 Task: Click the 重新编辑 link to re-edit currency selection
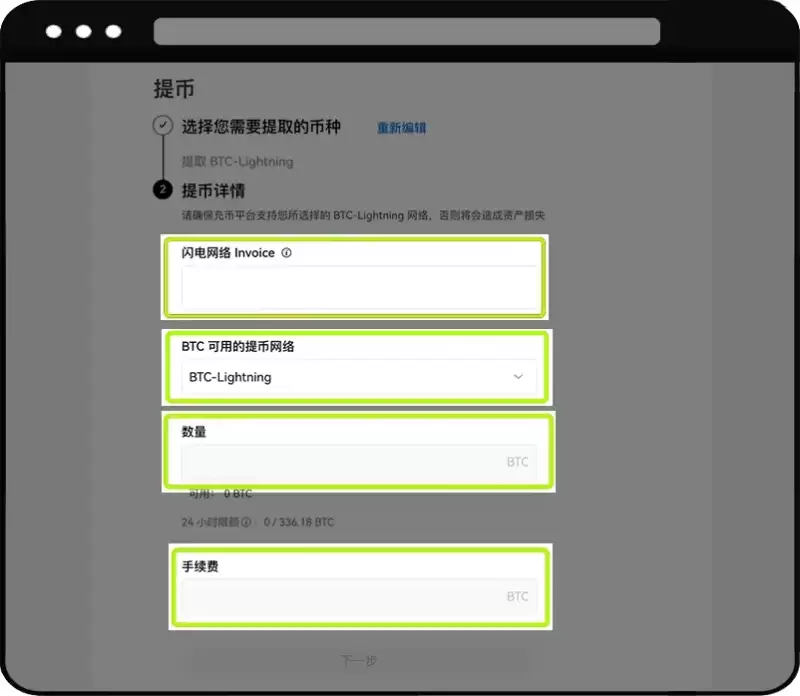coord(402,128)
